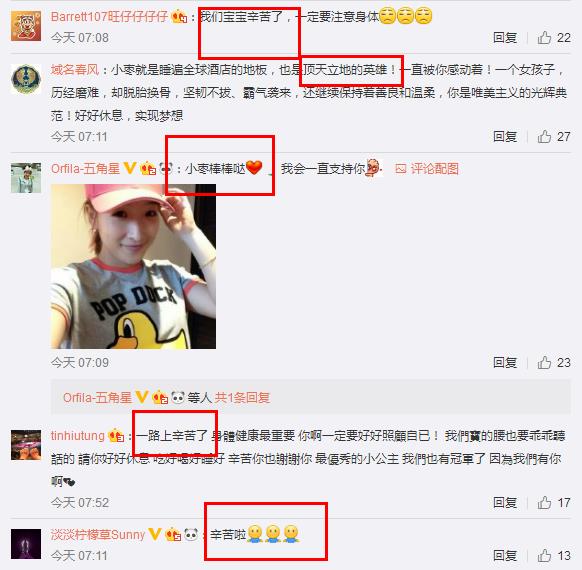582x570 pixels.
Task: Reply to 域名春风's comment posted at 07:11
Action: (x=505, y=137)
